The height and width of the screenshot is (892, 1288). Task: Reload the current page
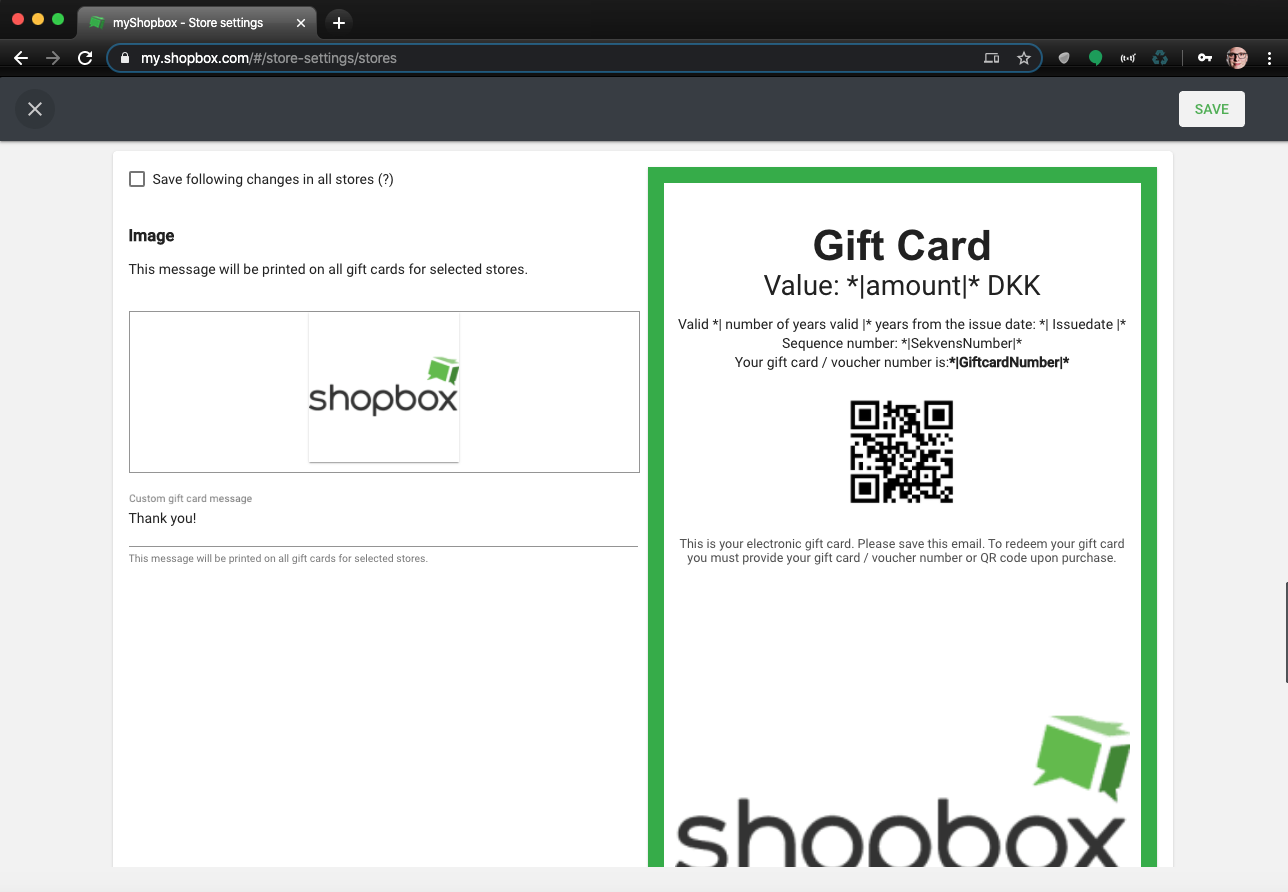click(85, 58)
